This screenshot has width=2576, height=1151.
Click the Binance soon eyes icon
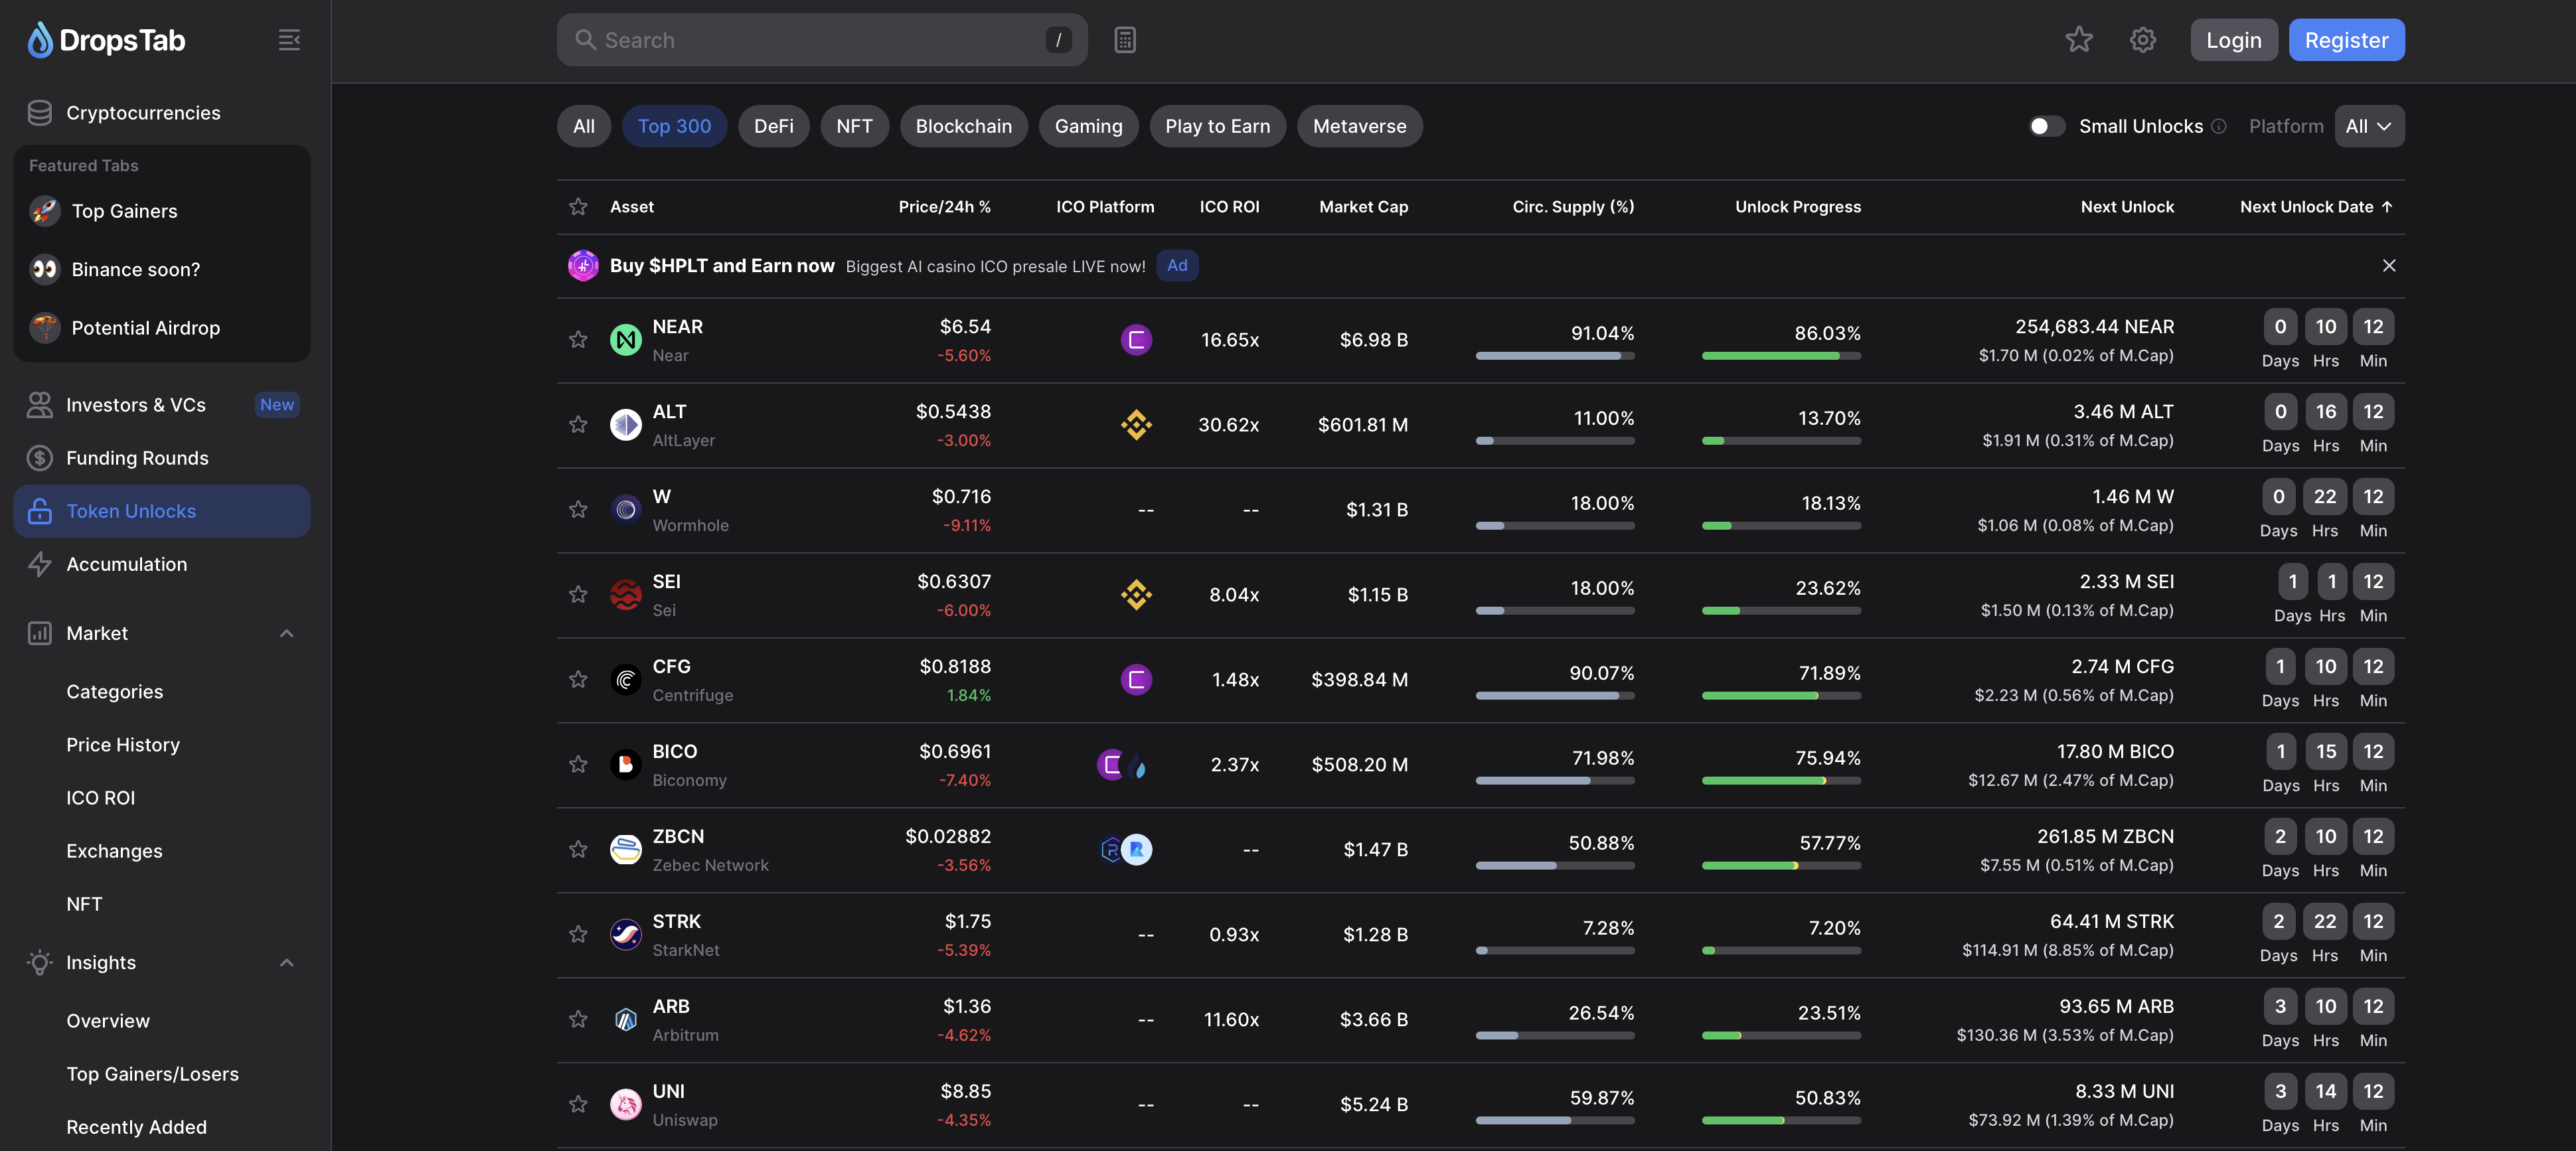(45, 269)
